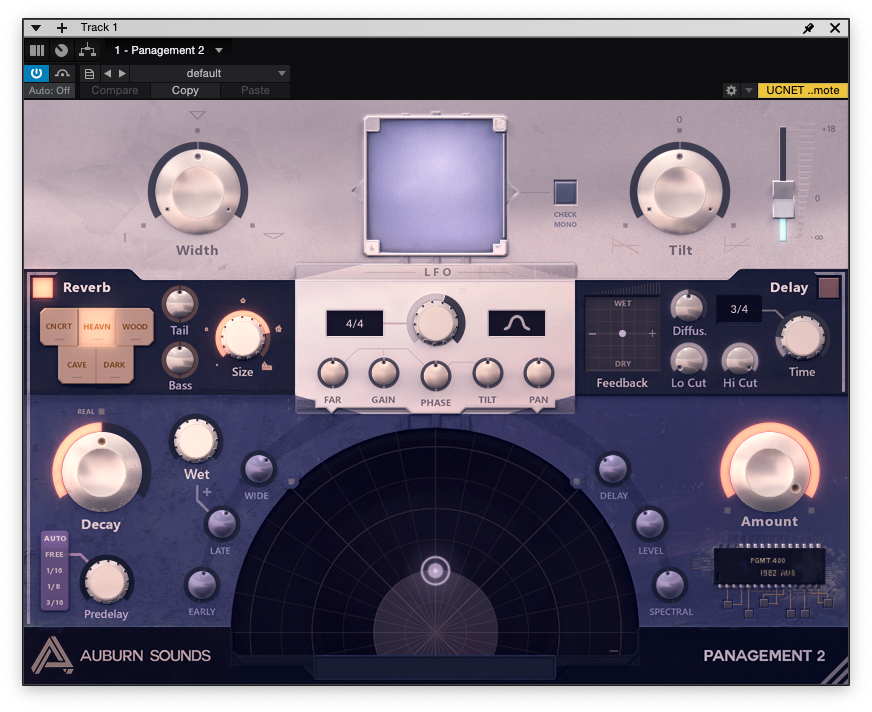The width and height of the screenshot is (872, 712).
Task: Choose 3/16 predelay sync mode
Action: (x=54, y=602)
